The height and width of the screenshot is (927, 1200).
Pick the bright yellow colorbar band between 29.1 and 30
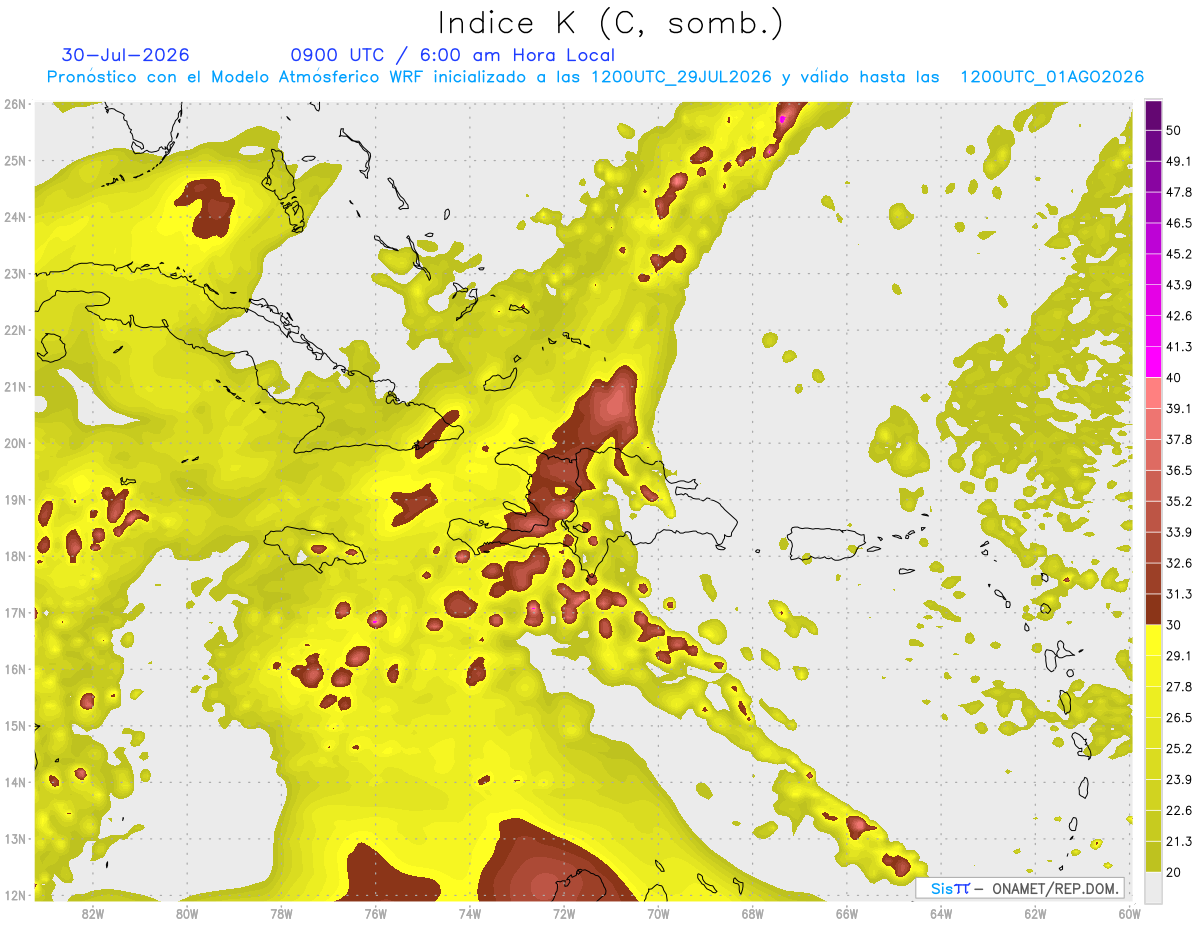coord(1154,640)
